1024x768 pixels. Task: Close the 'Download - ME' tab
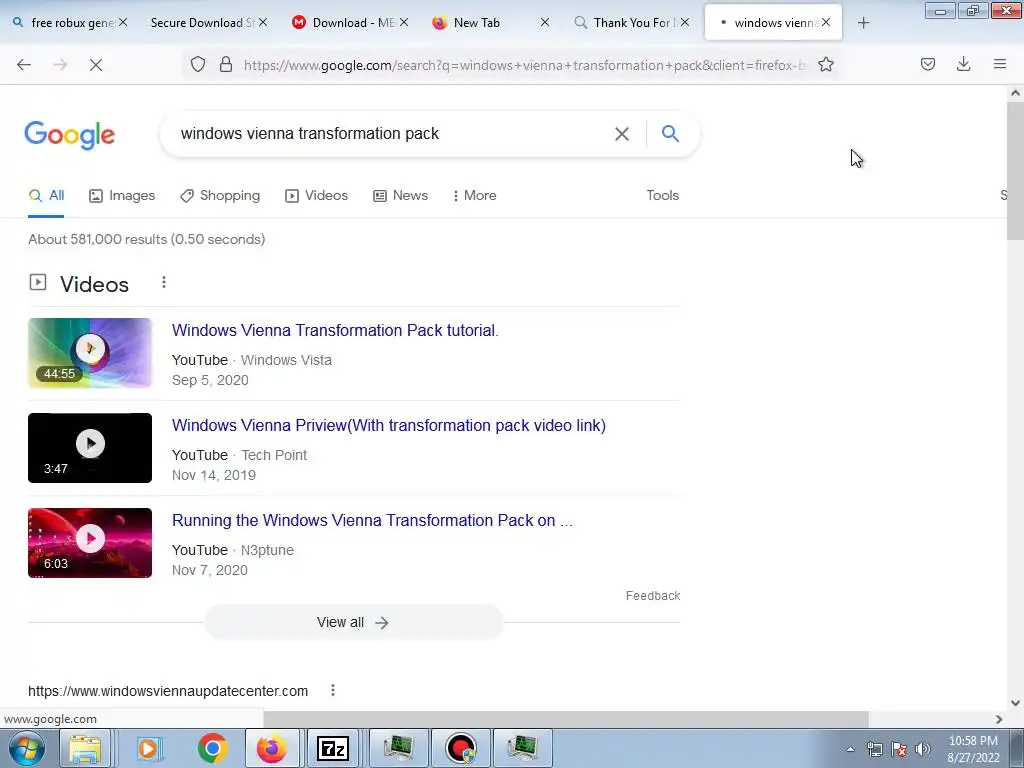tap(404, 22)
